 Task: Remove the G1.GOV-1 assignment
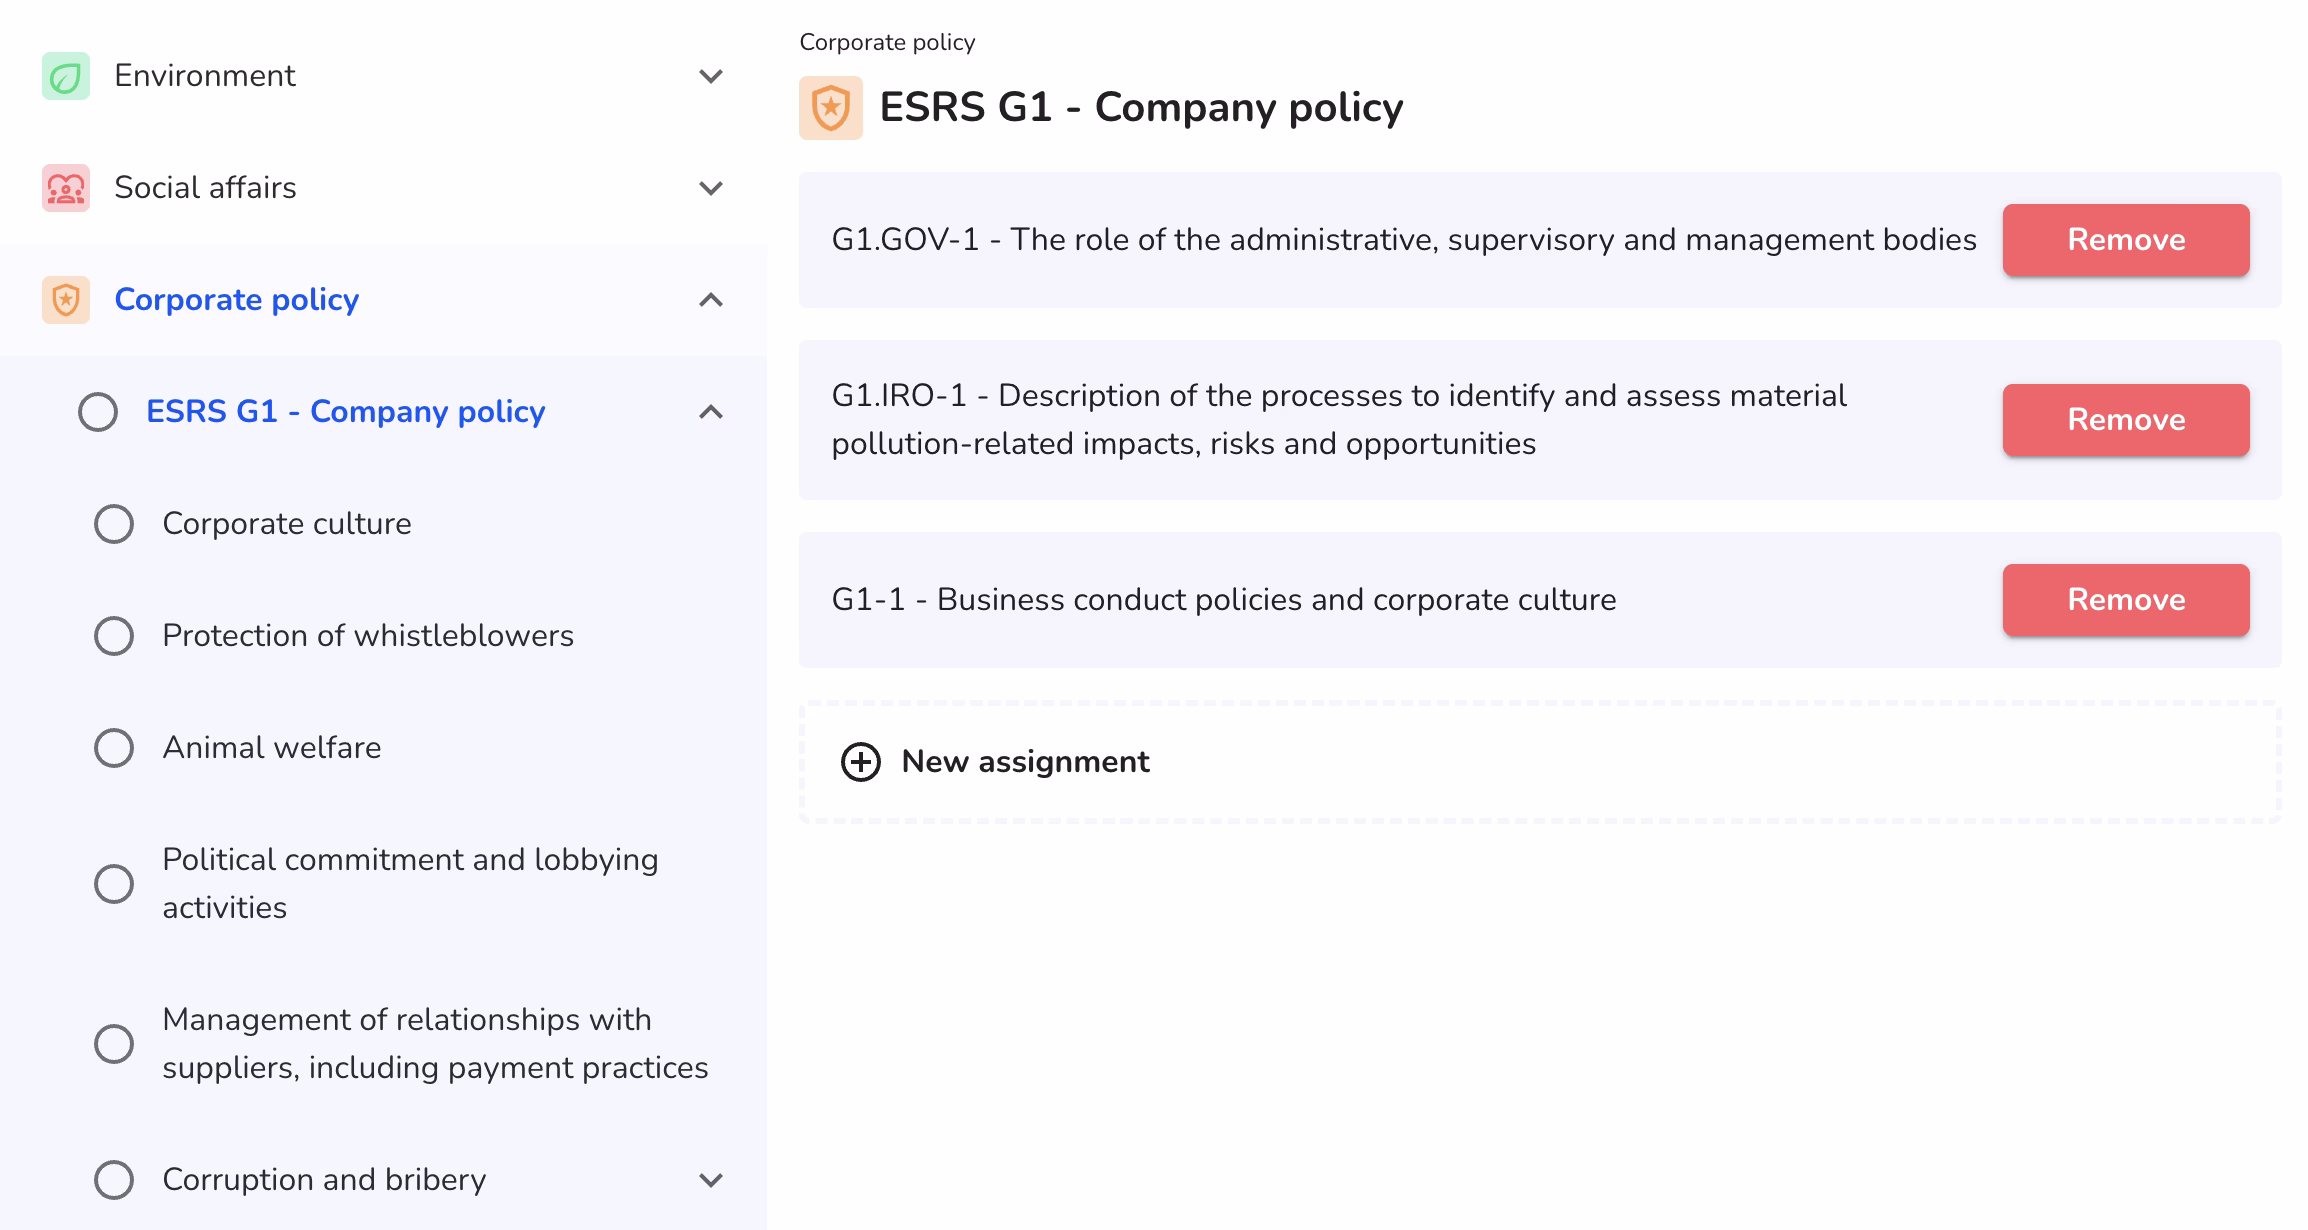(x=2125, y=240)
